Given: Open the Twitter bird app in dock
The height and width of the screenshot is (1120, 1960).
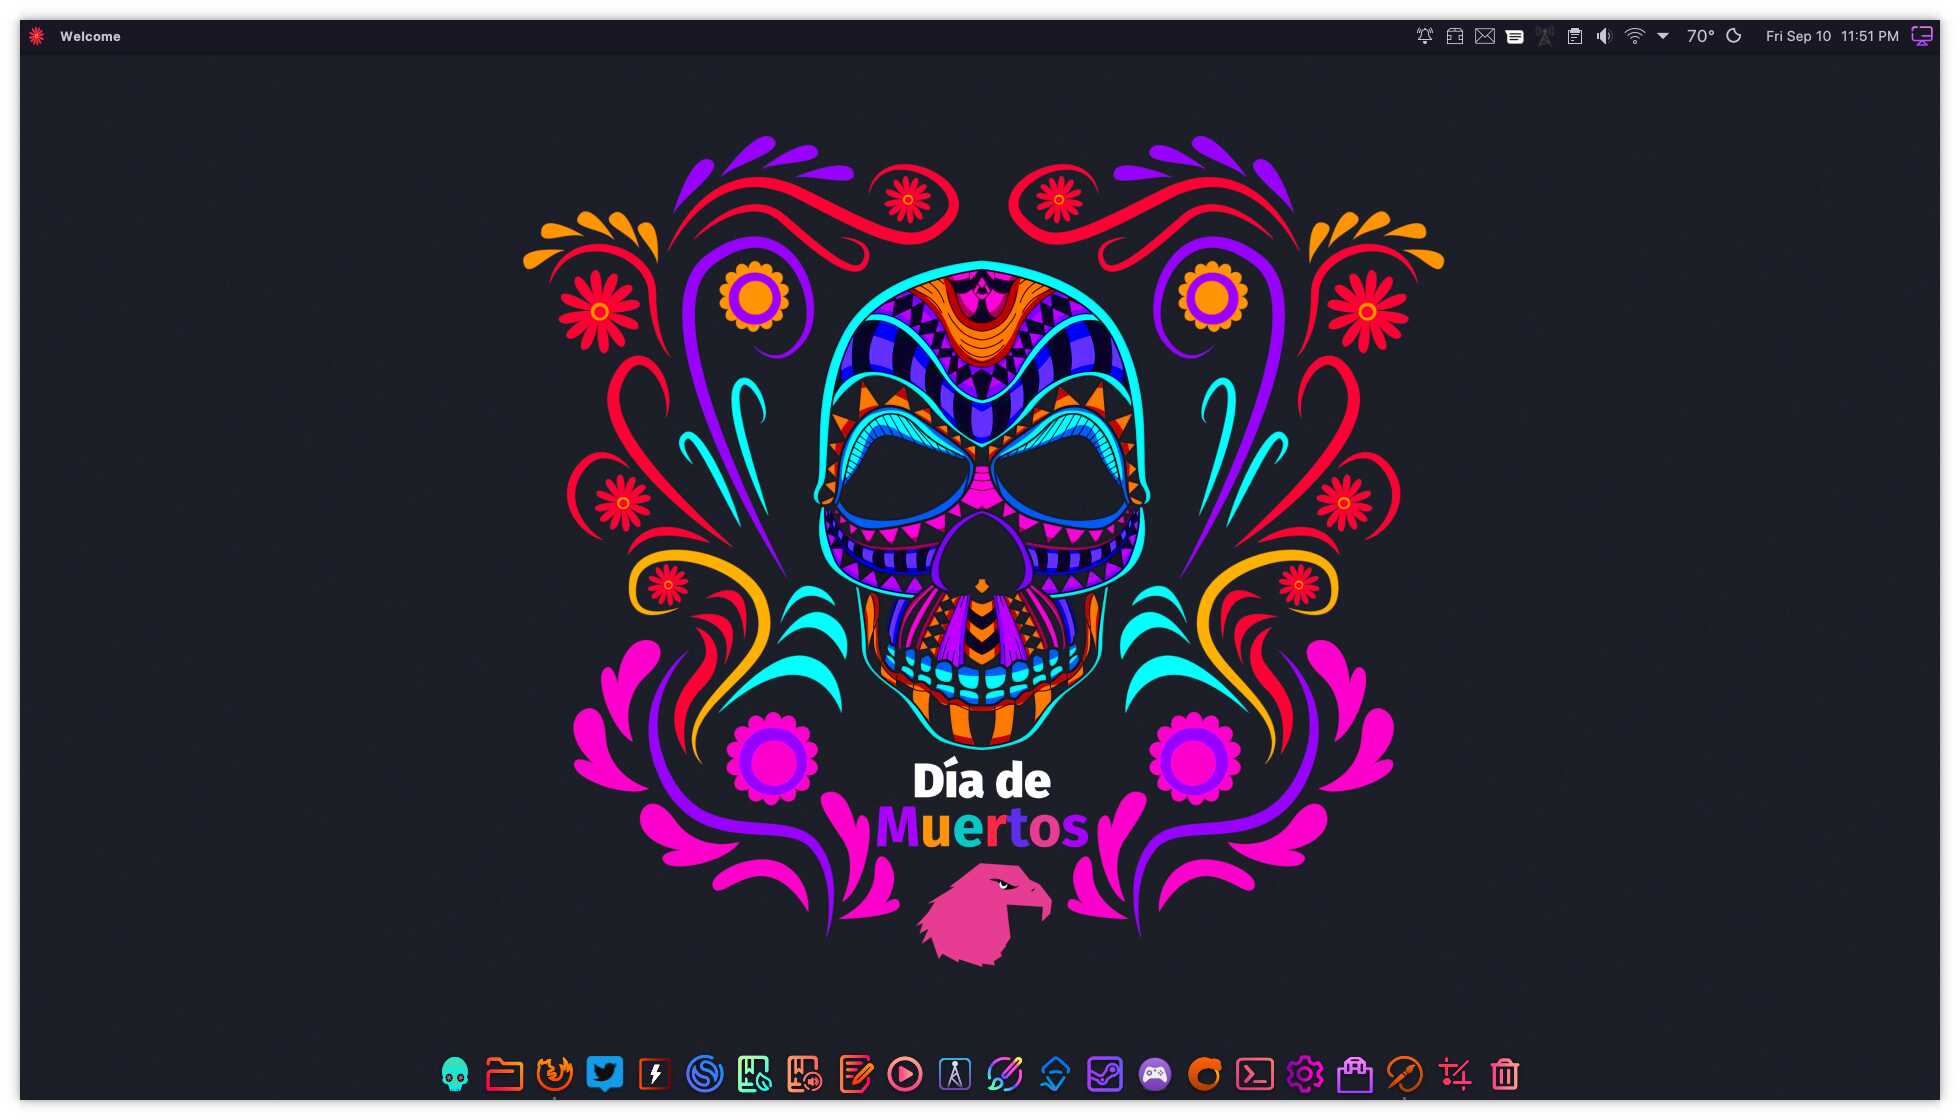Looking at the screenshot, I should [x=605, y=1074].
